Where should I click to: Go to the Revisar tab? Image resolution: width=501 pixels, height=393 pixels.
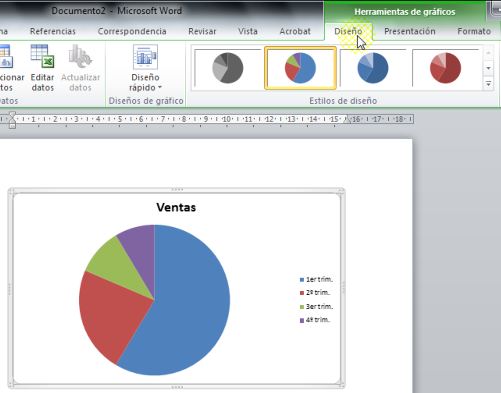202,31
